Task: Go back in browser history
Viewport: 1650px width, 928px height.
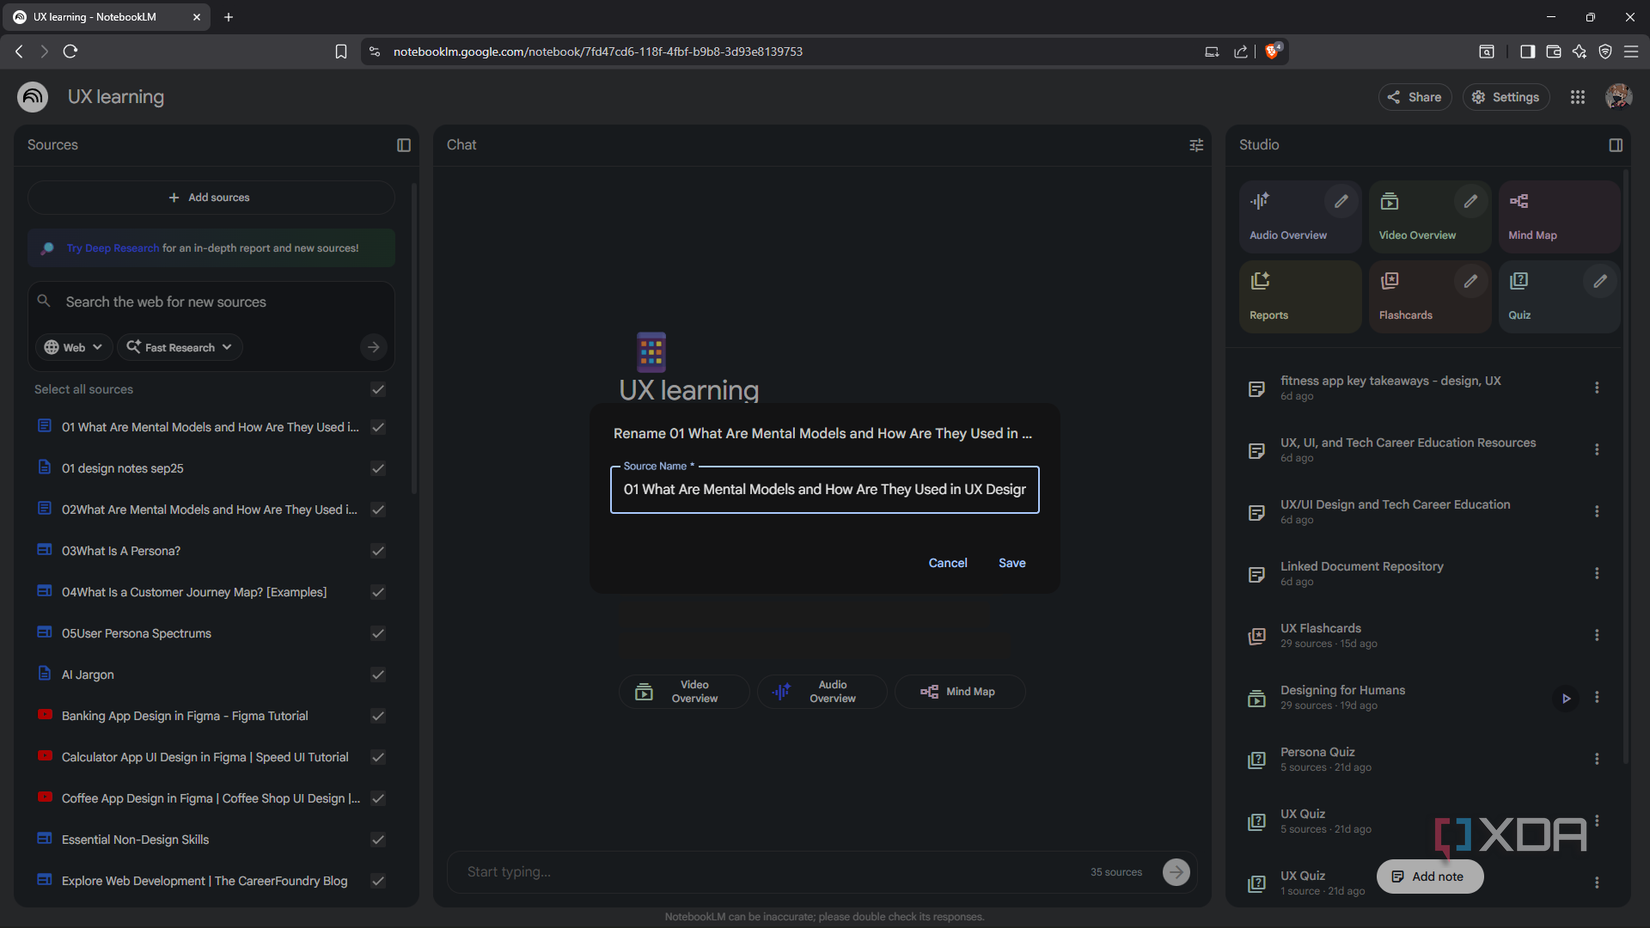Action: pos(19,51)
